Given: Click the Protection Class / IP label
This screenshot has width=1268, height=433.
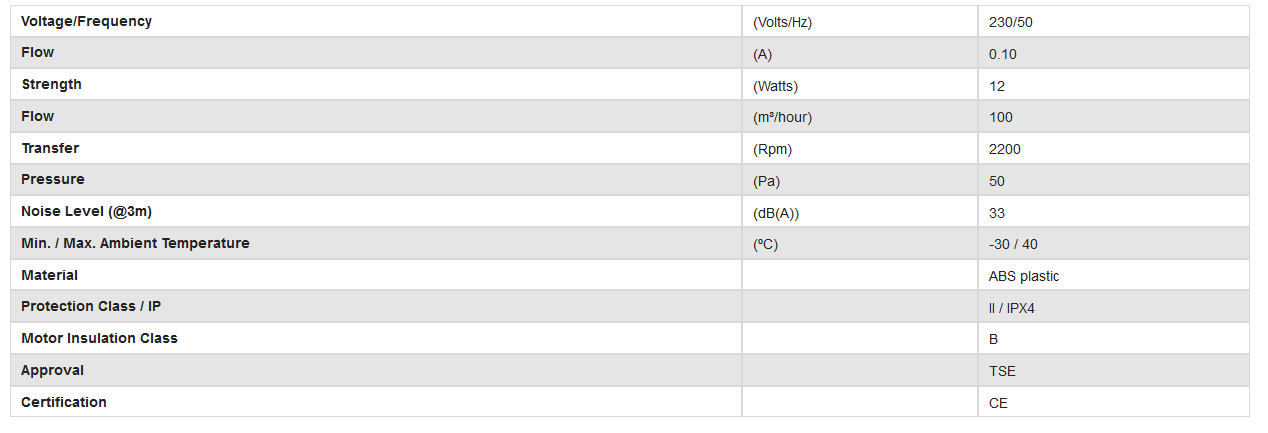Looking at the screenshot, I should pos(91,306).
